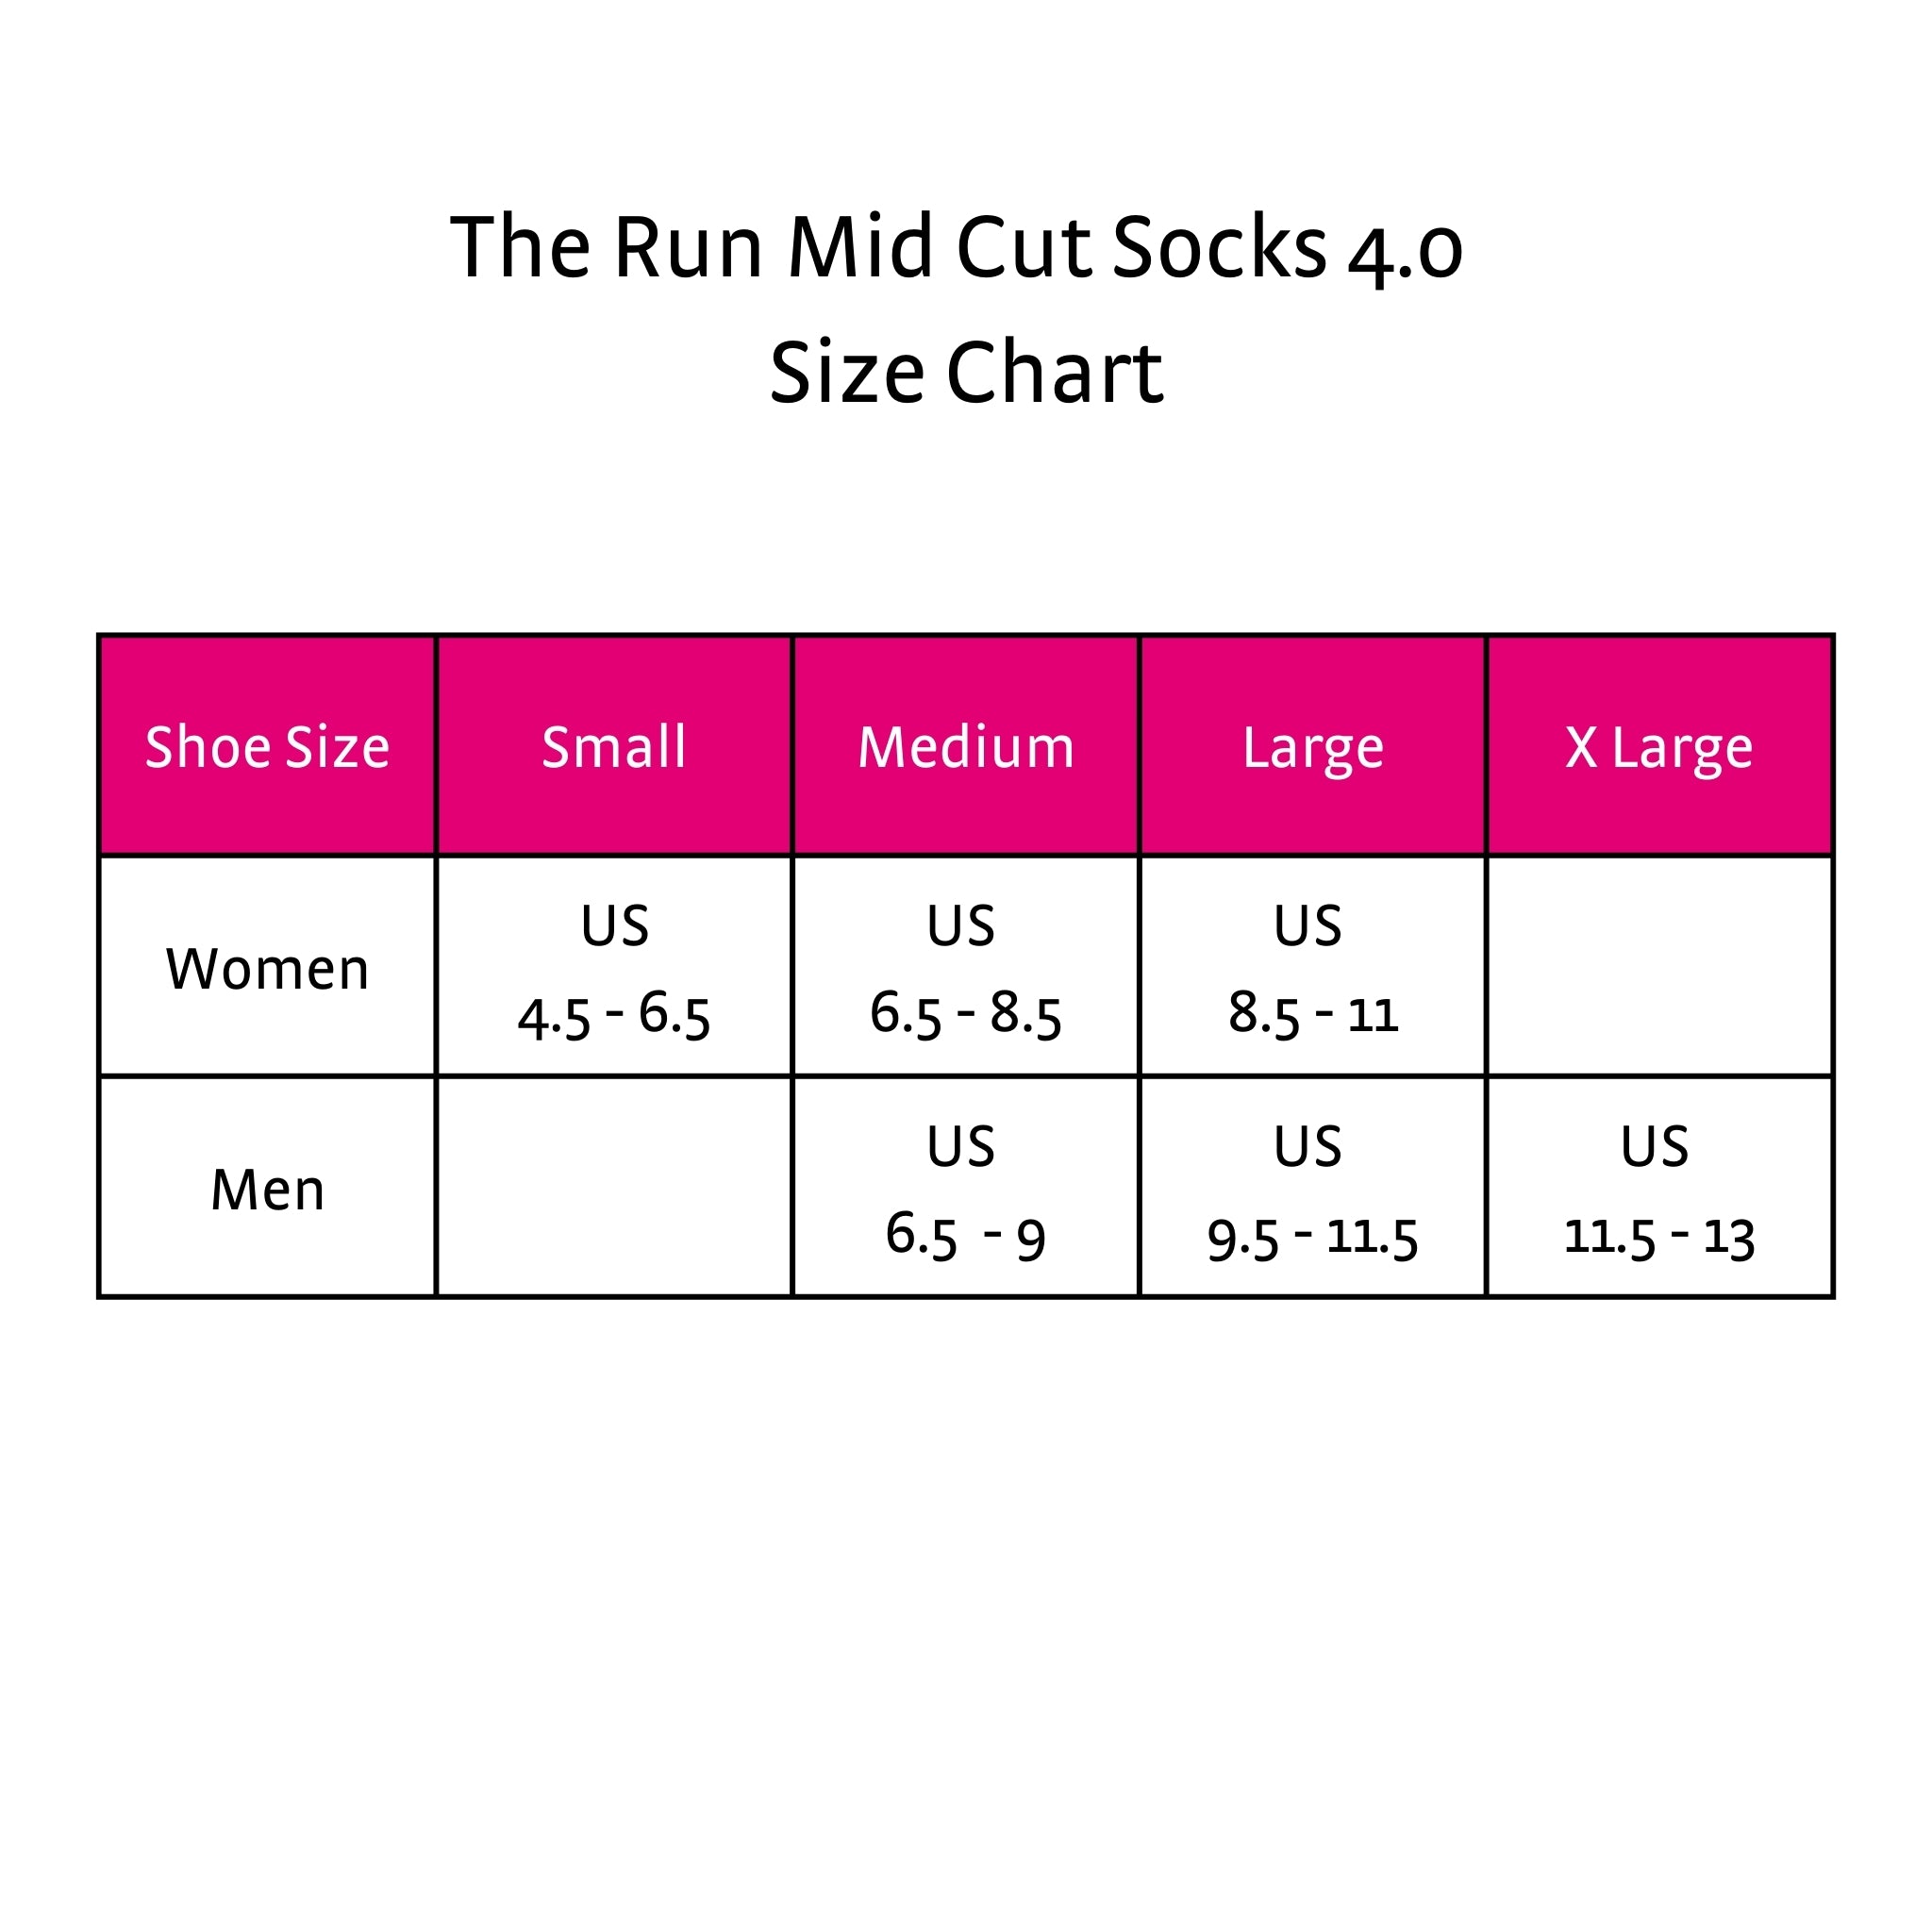Screen dimensions: 1932x1932
Task: Click the 'US' label above '11.5 - 13'
Action: [1655, 1146]
